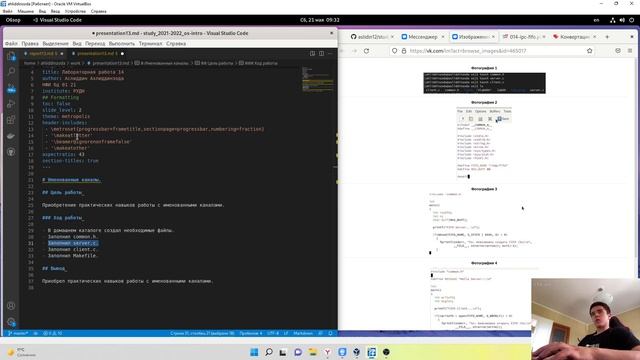
Task: Open weather widget on taskbar
Action: [x=21, y=352]
